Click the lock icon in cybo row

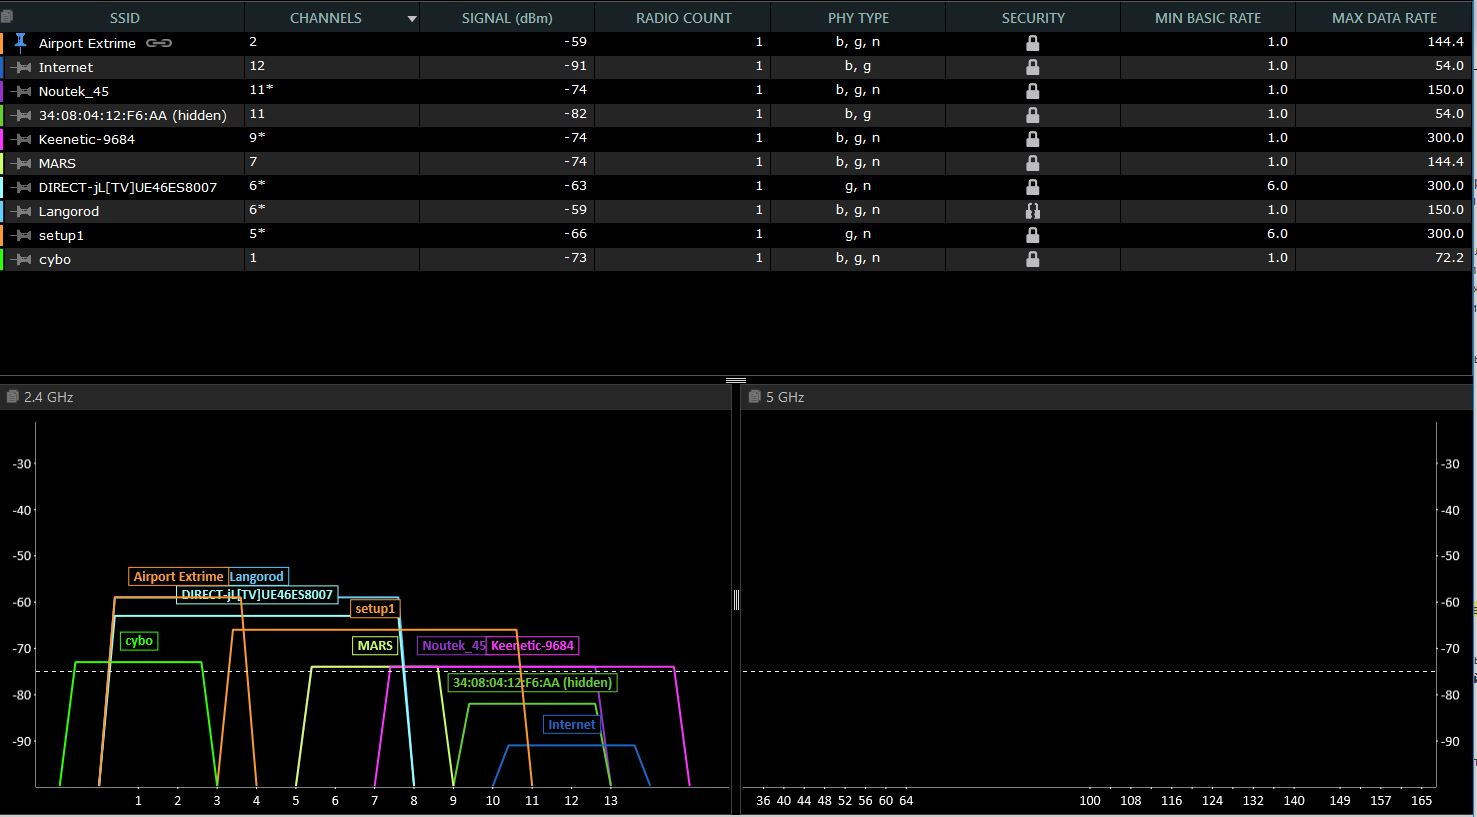1033,259
